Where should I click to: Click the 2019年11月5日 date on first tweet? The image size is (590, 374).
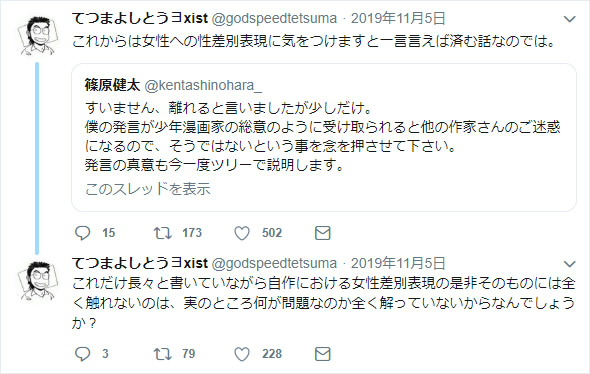pos(398,18)
